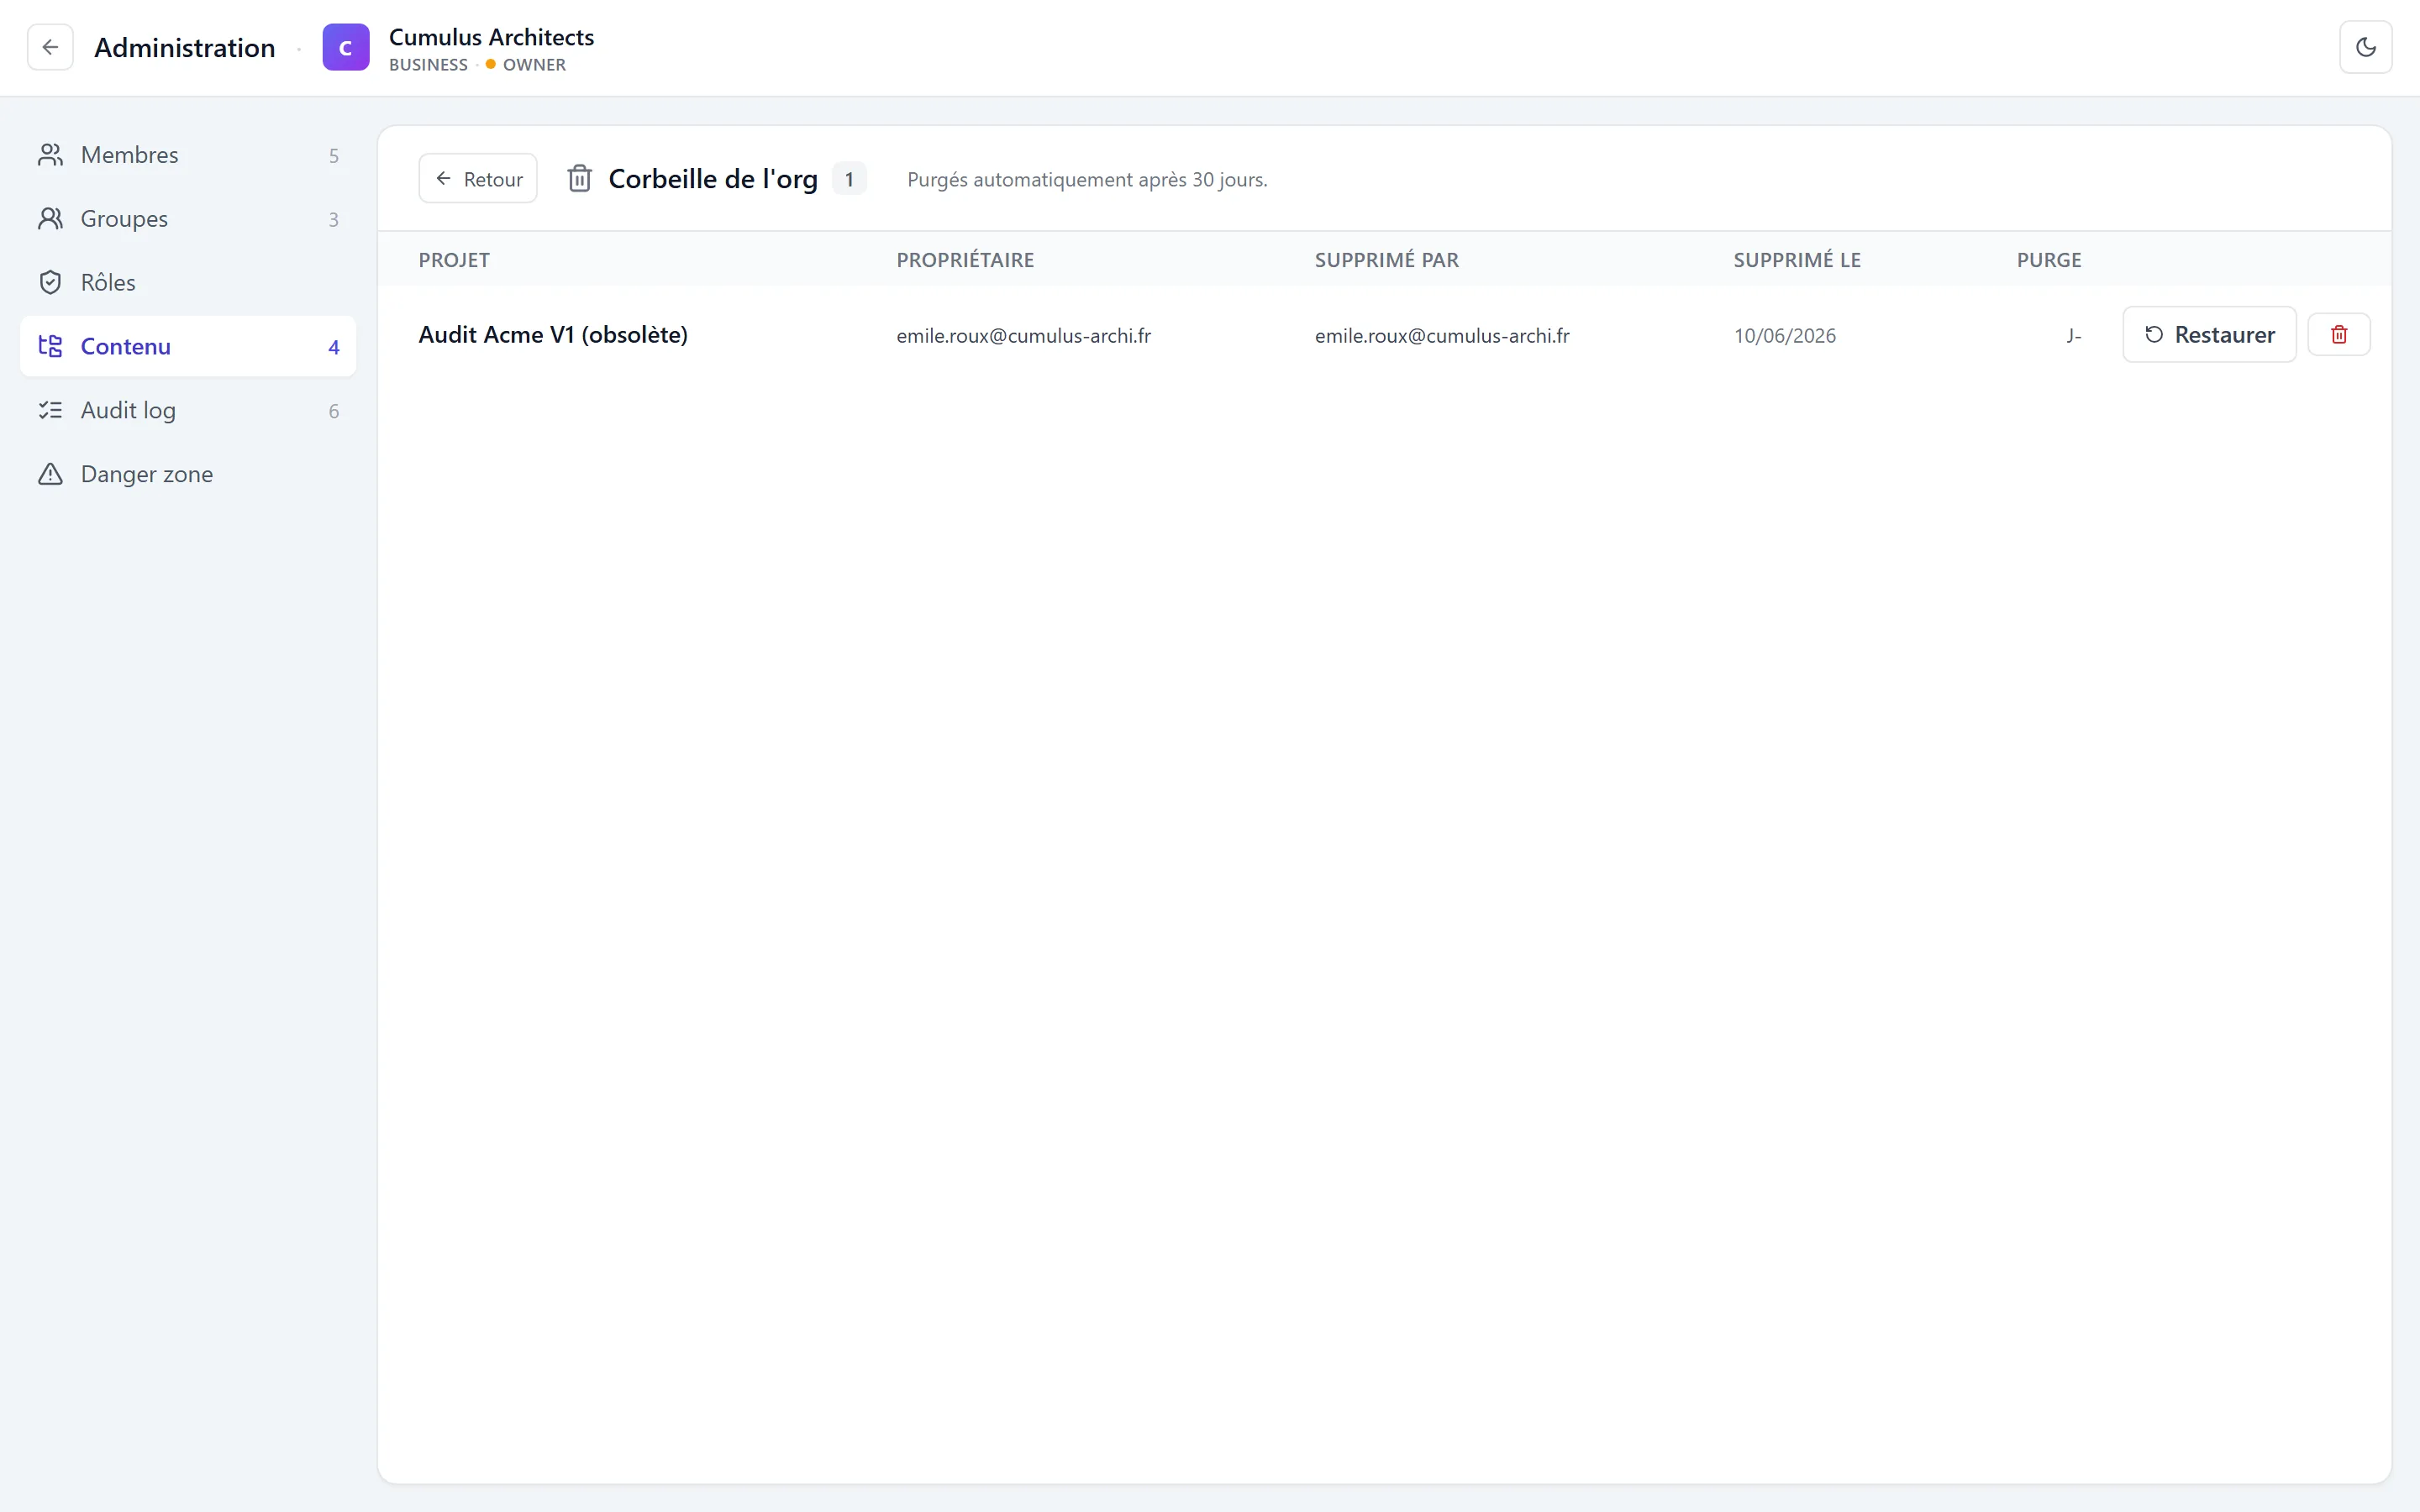The image size is (2420, 1512).
Task: Click the OWNER role label in header
Action: coord(534,65)
